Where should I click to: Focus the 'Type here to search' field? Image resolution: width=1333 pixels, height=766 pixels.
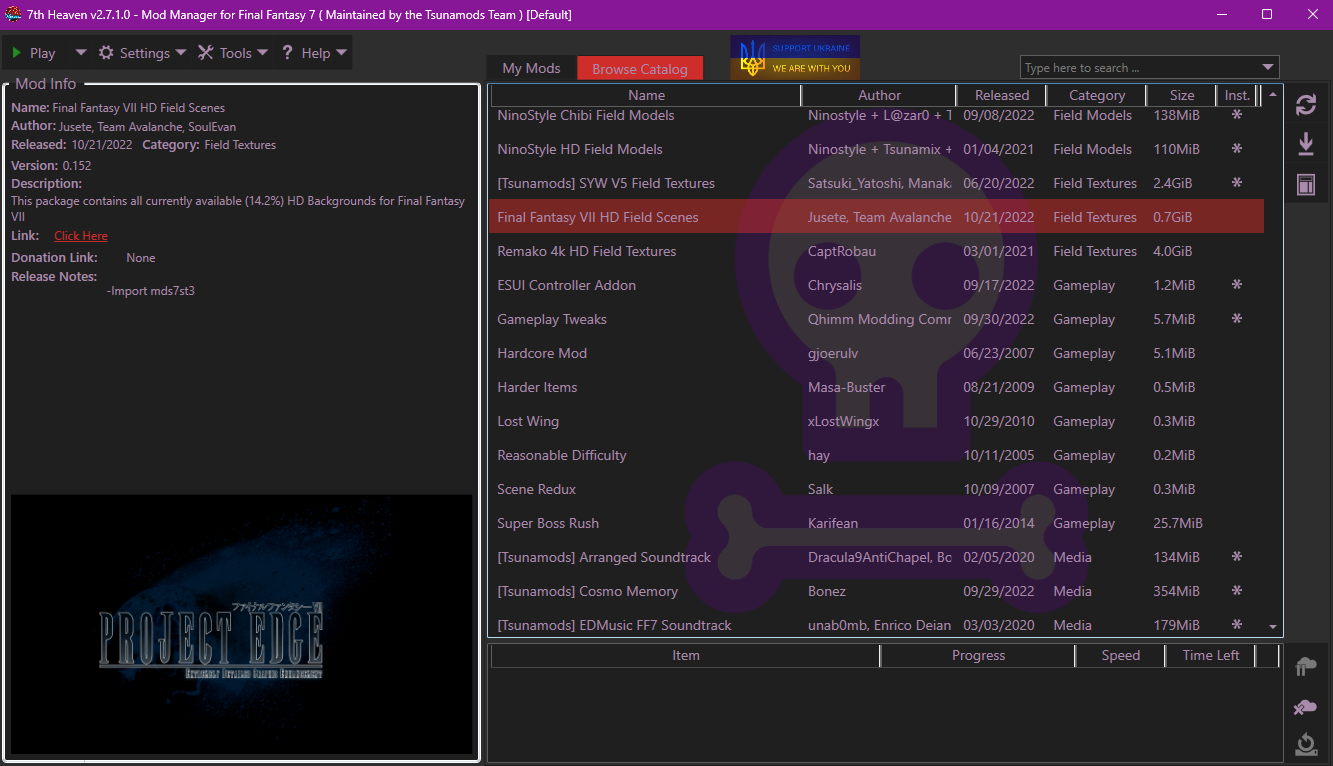pos(1140,68)
